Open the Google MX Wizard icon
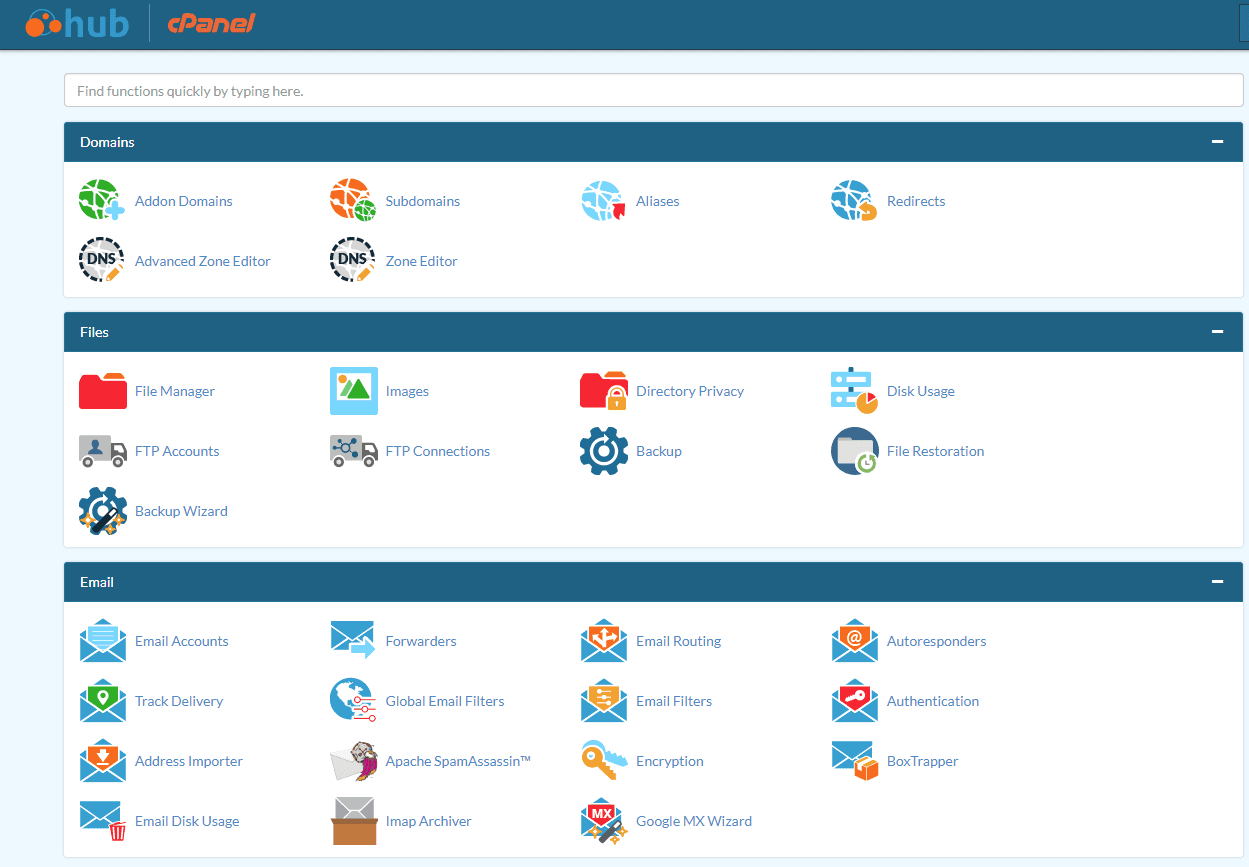1249x867 pixels. (603, 820)
